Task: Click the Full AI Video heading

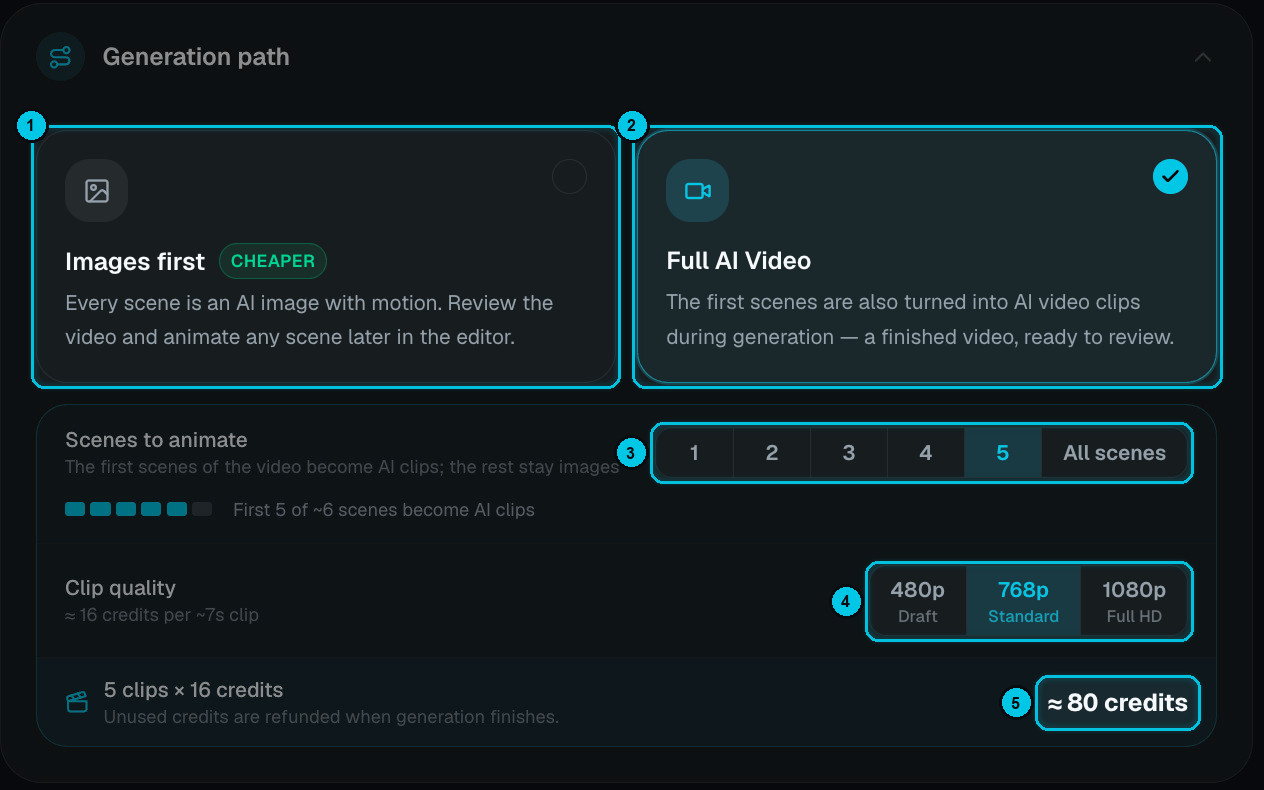Action: point(739,260)
